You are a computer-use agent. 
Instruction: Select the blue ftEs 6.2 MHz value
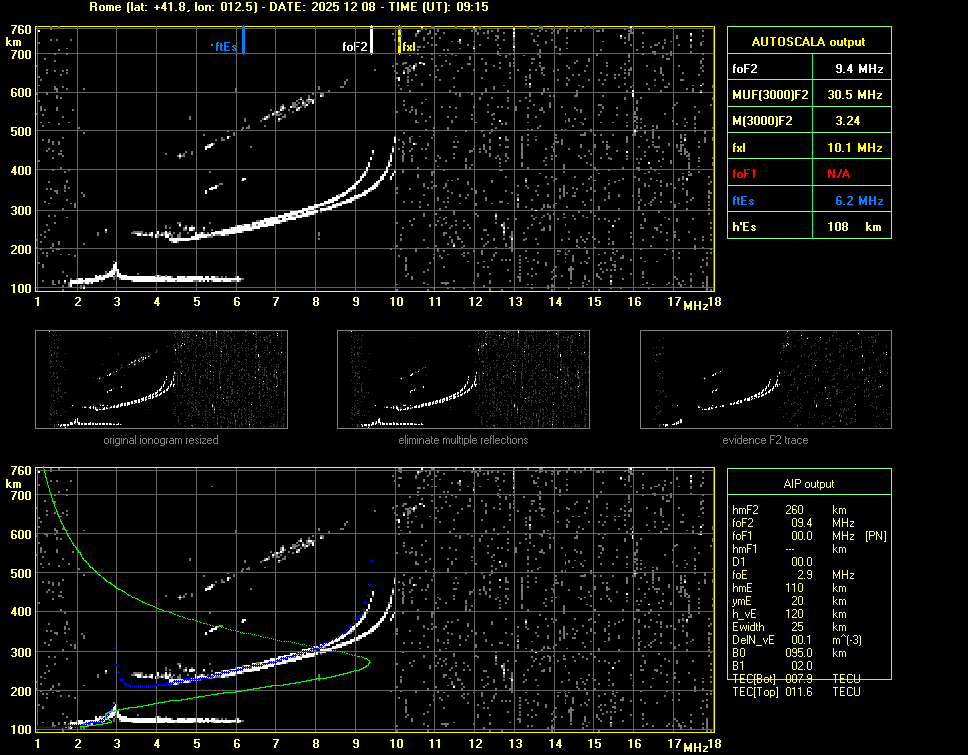coord(859,200)
